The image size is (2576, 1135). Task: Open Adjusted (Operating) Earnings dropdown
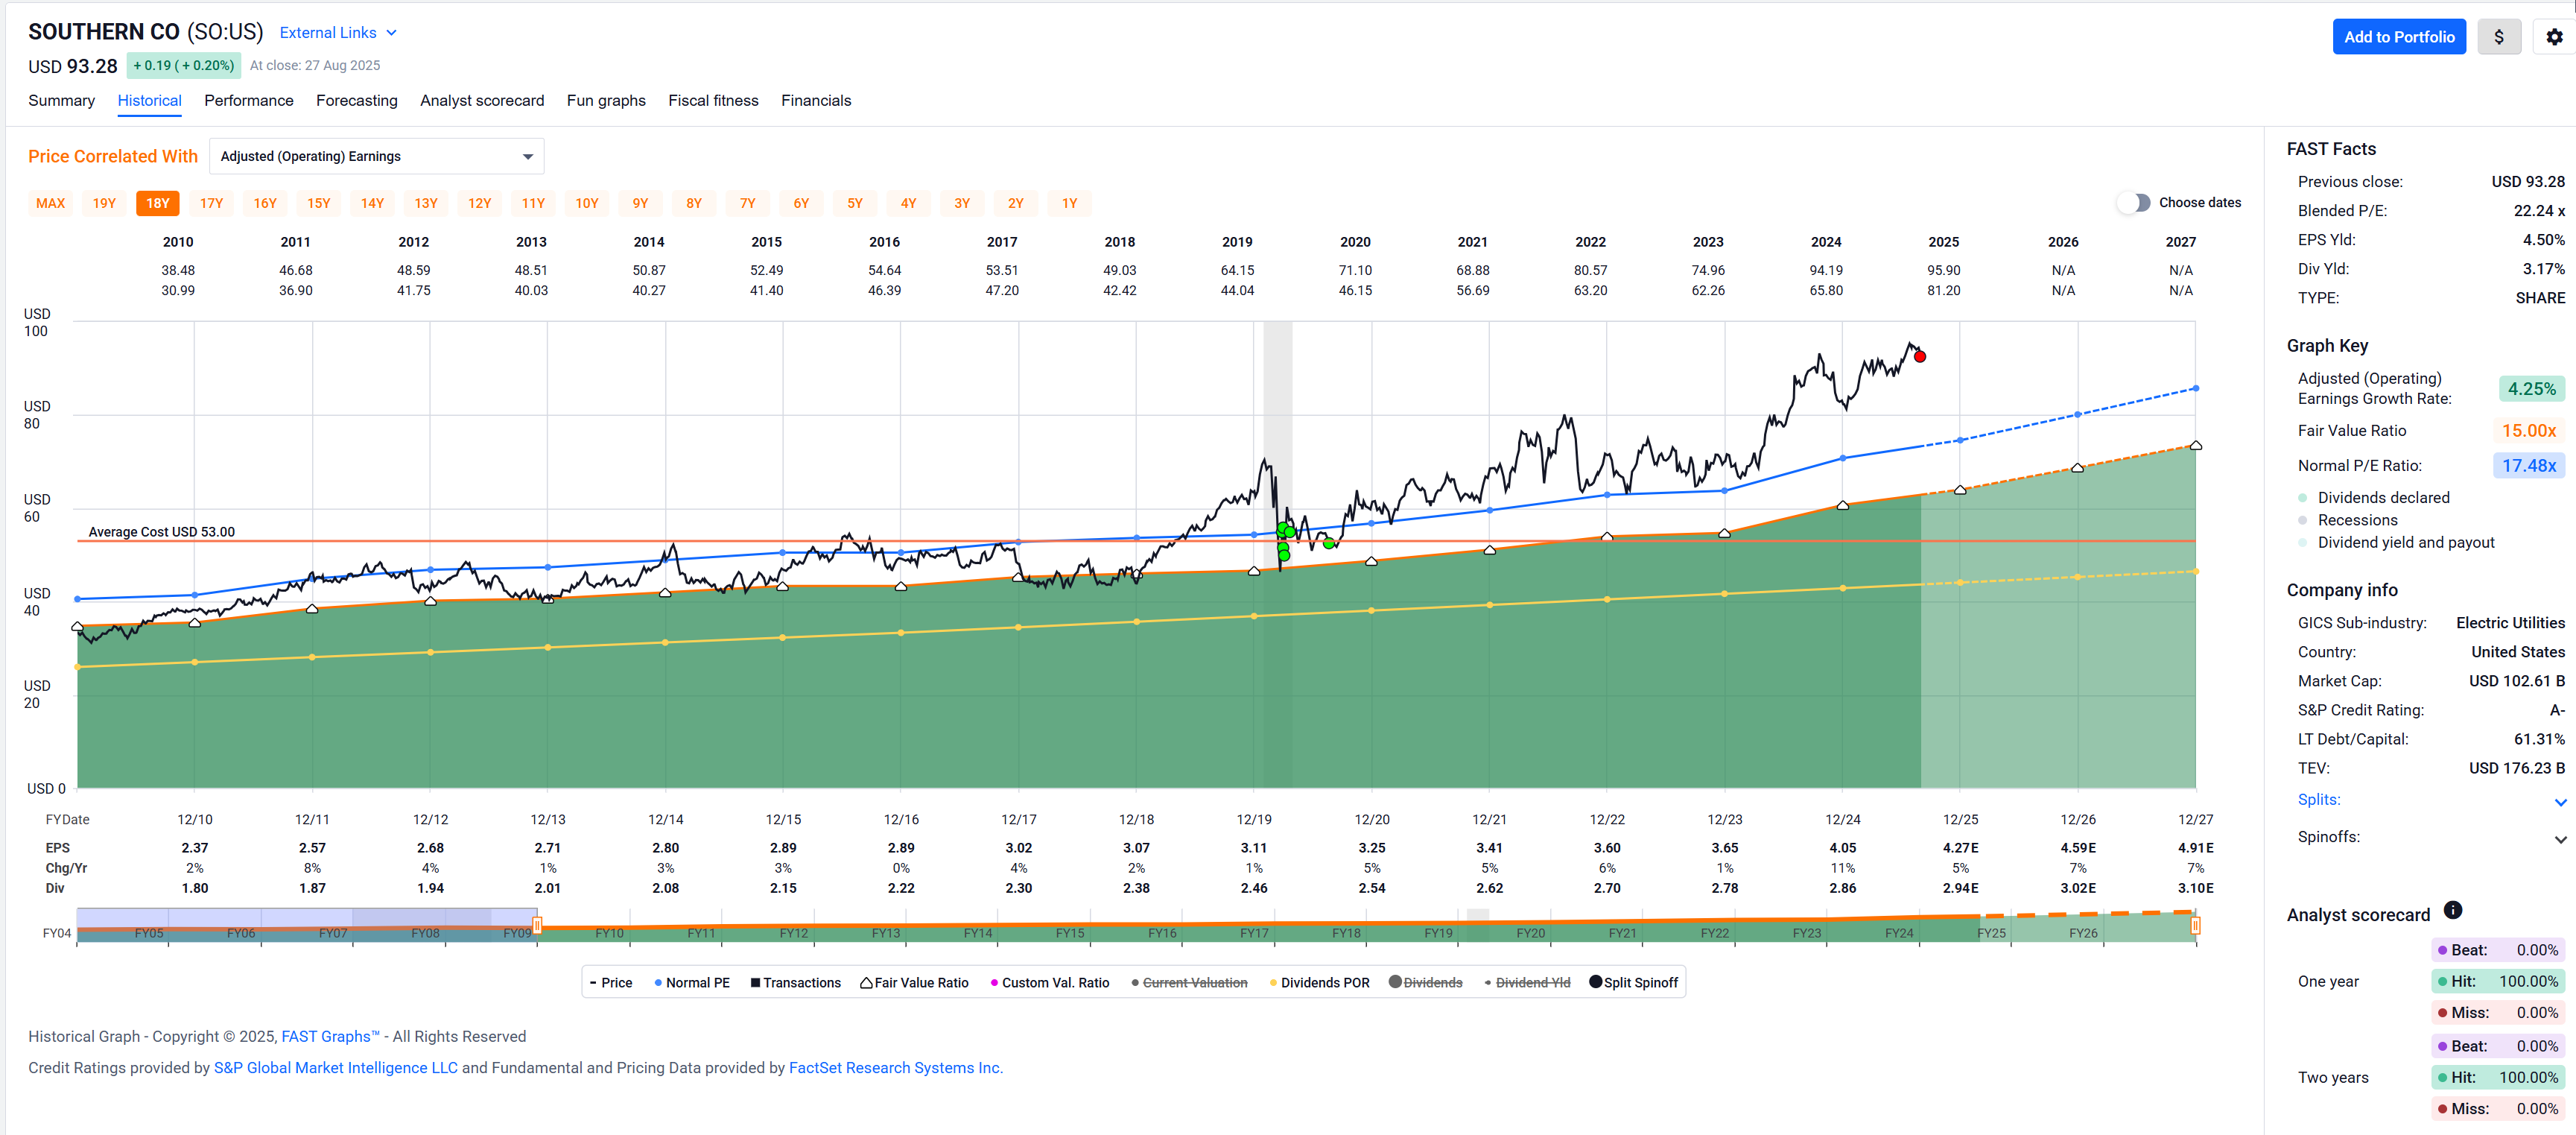[376, 156]
